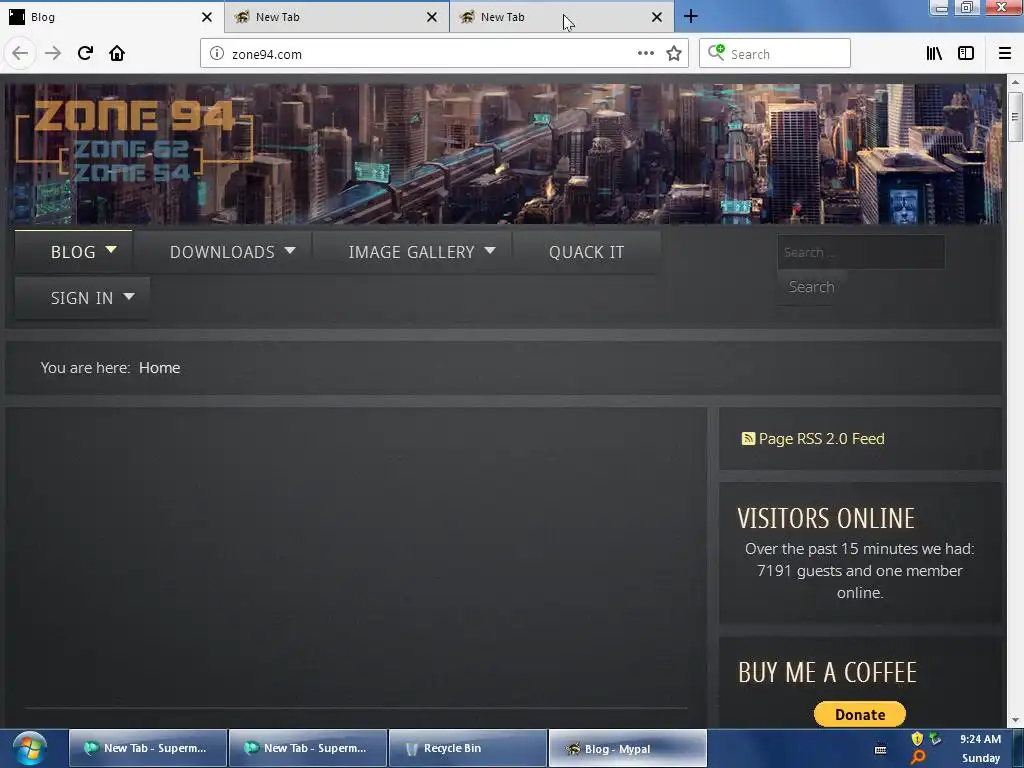Open first New Tab - Supermium taskbar window

click(x=148, y=748)
